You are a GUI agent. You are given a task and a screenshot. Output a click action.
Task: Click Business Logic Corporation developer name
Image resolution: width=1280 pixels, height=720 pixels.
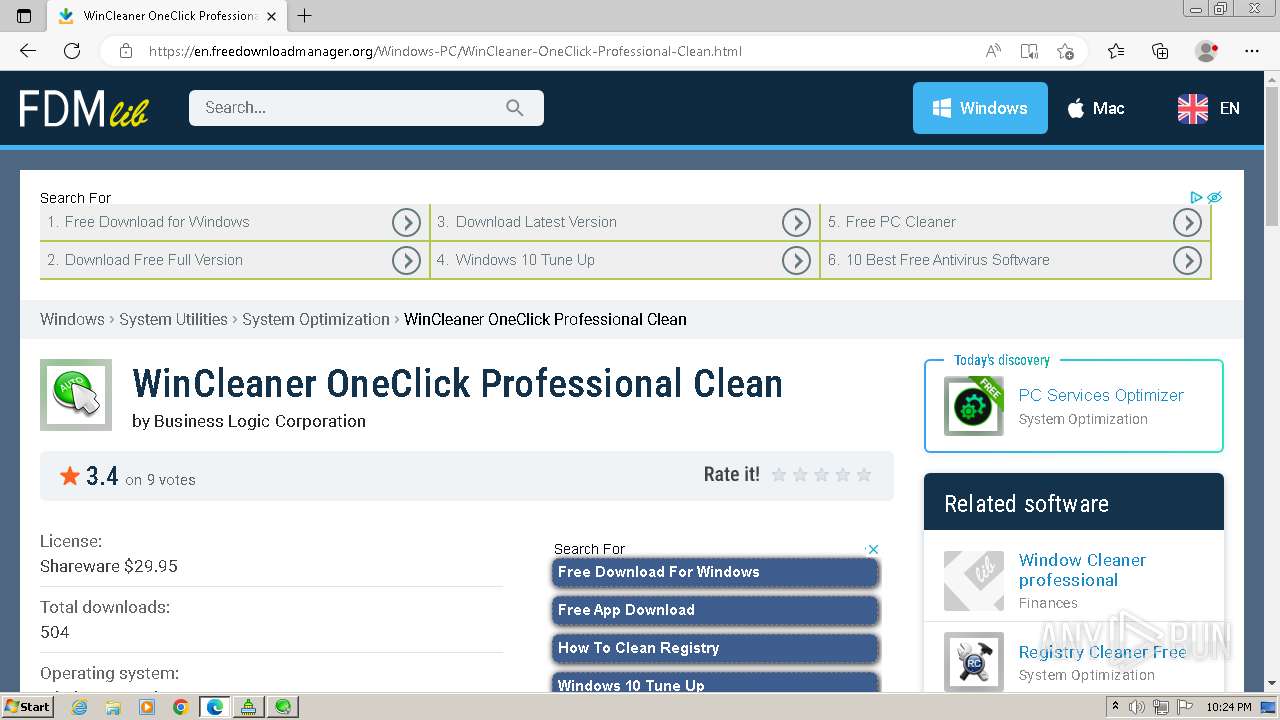[260, 421]
